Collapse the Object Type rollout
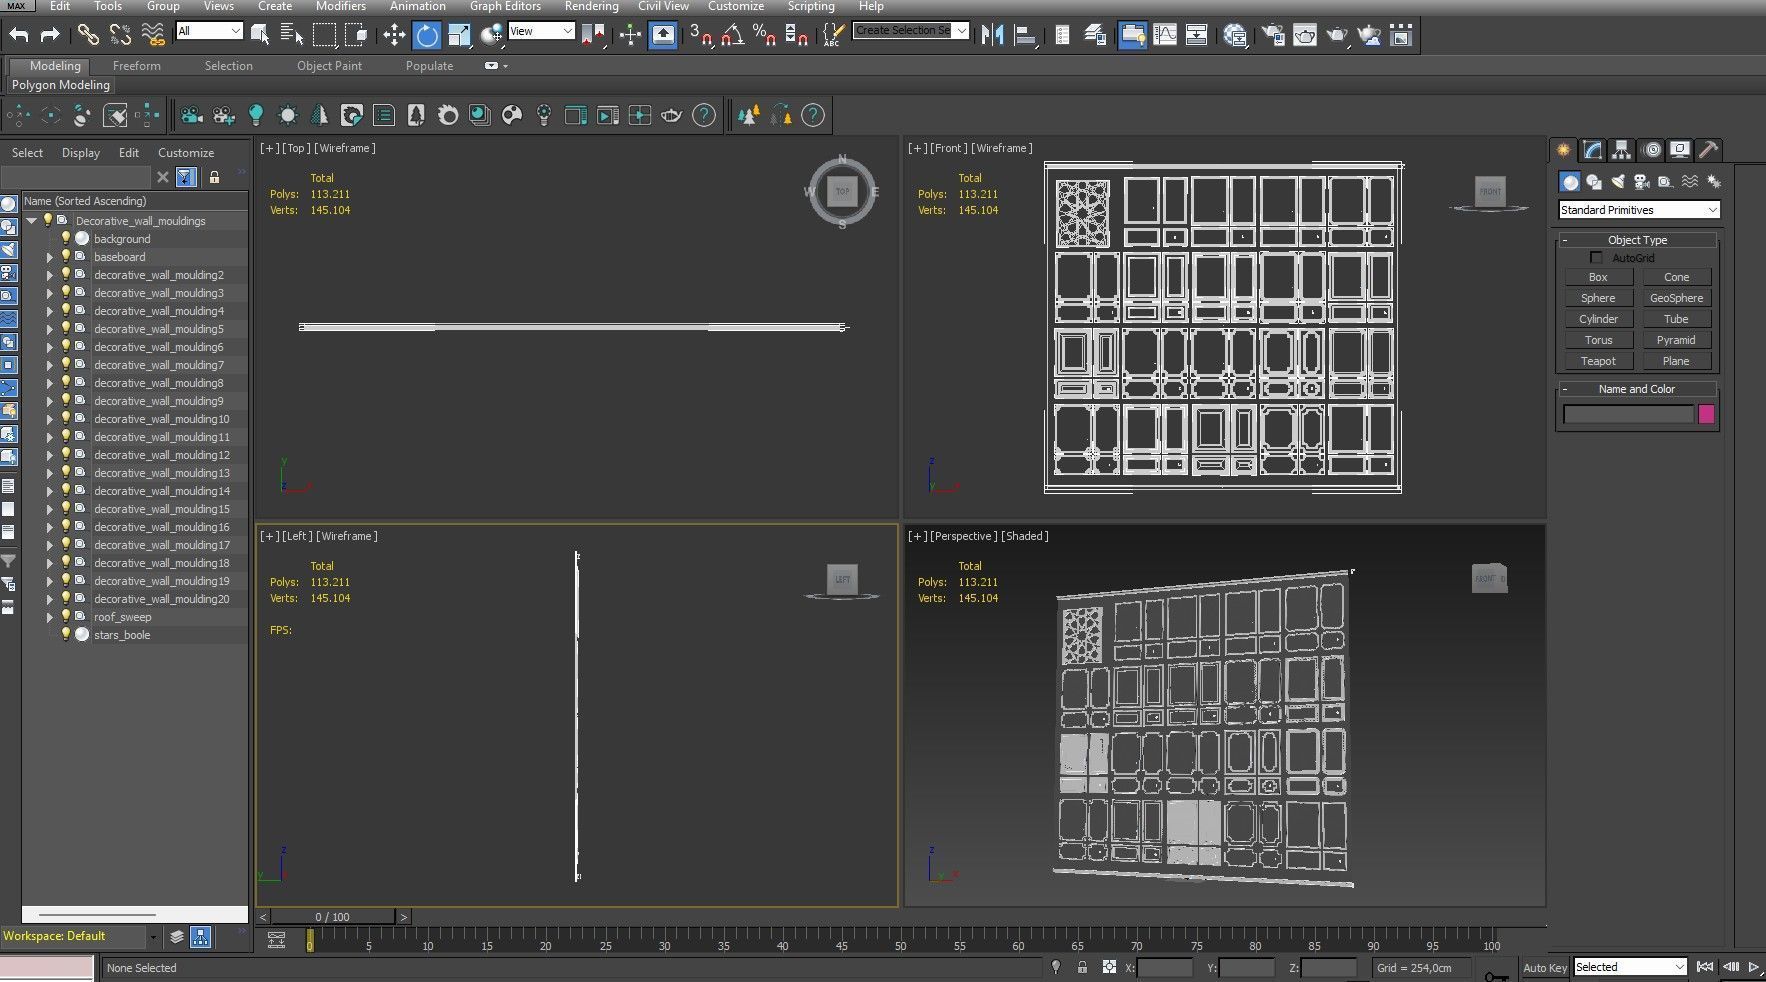 (1637, 240)
